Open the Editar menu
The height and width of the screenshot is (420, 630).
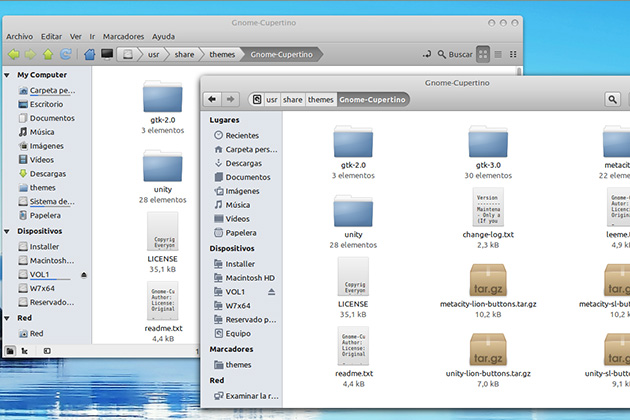point(51,37)
